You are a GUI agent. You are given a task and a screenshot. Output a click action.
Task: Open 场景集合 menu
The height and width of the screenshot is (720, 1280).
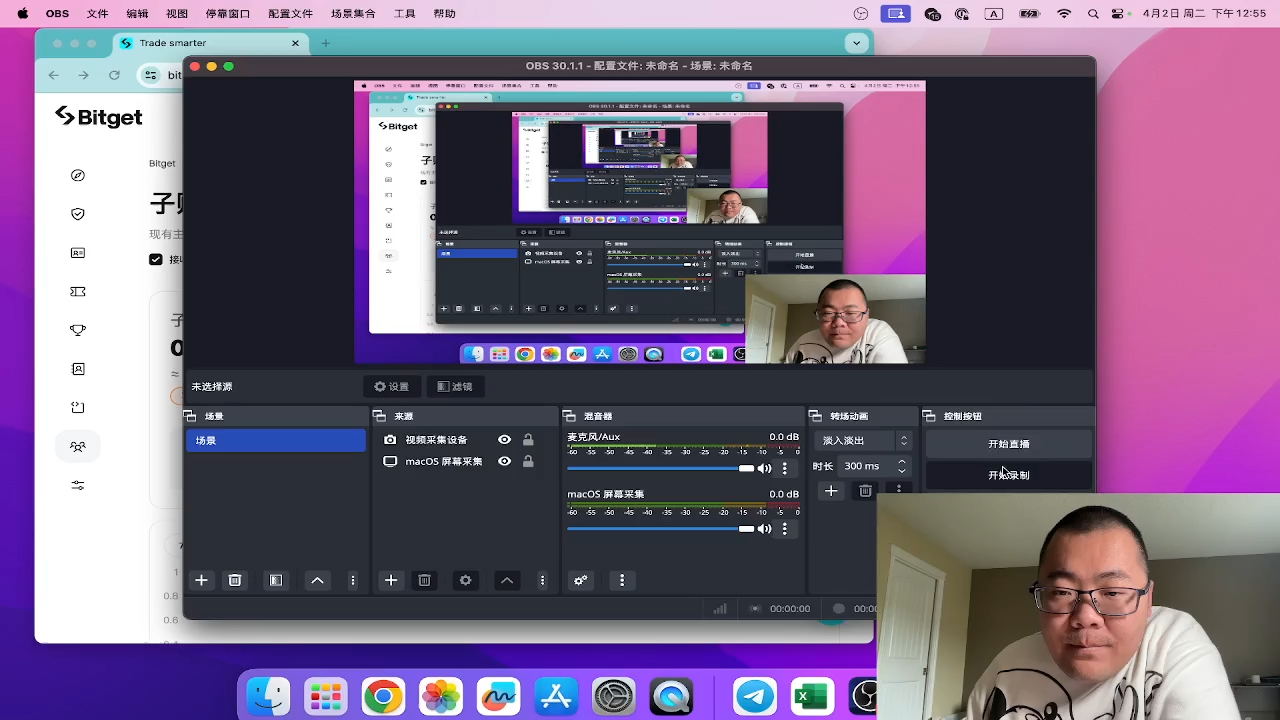pyautogui.click(x=353, y=14)
